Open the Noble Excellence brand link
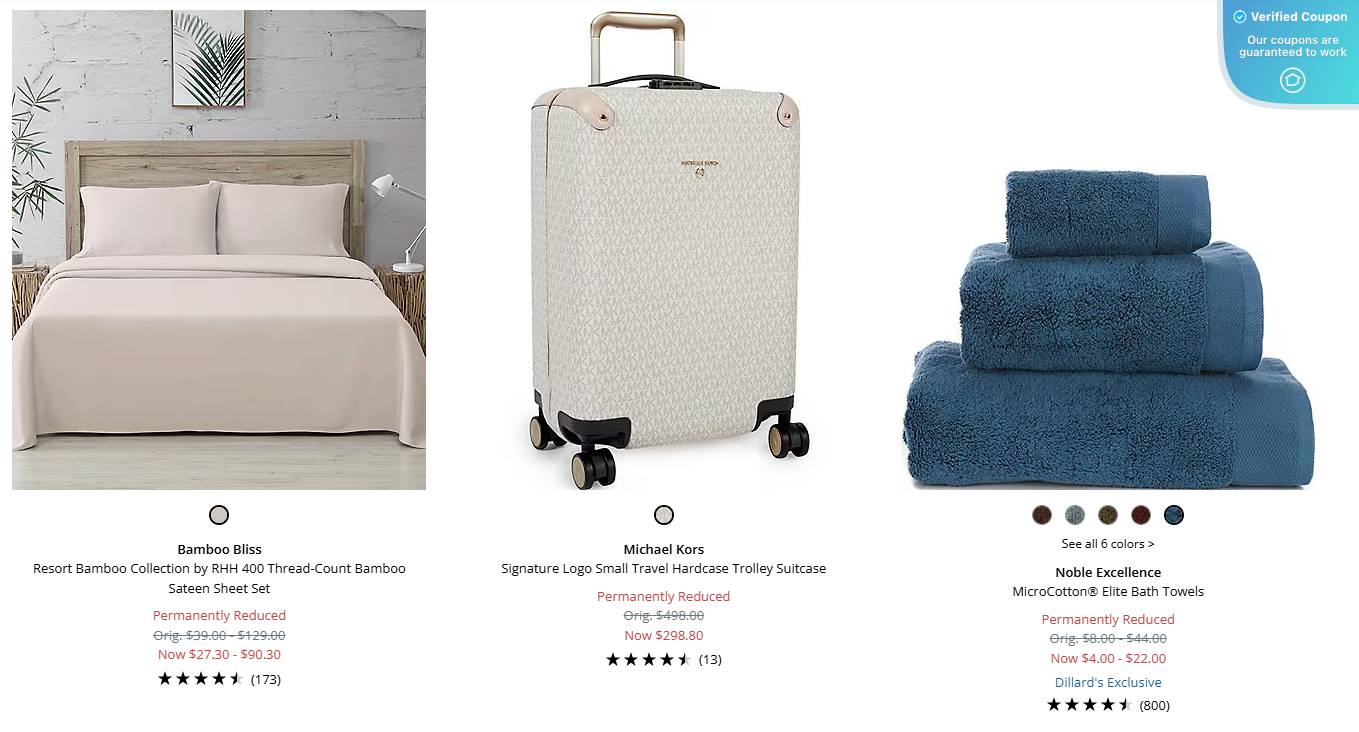The height and width of the screenshot is (732, 1359). pos(1108,572)
